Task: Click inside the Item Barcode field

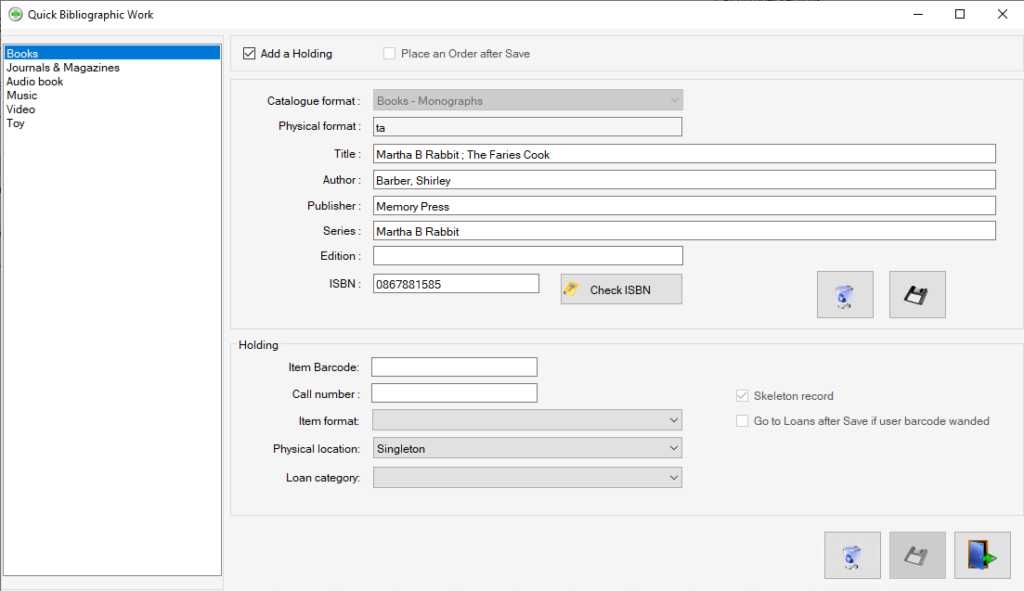Action: coord(453,366)
